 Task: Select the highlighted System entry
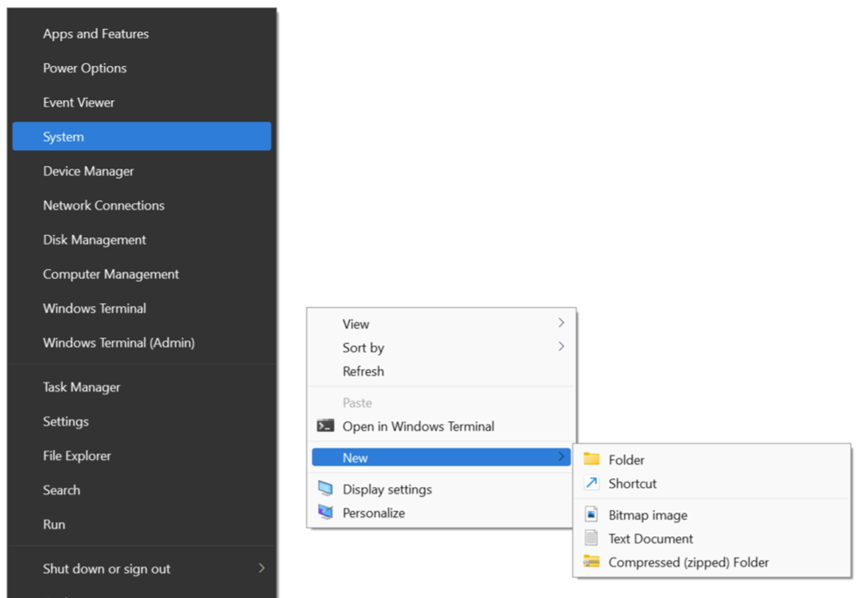pyautogui.click(x=142, y=136)
